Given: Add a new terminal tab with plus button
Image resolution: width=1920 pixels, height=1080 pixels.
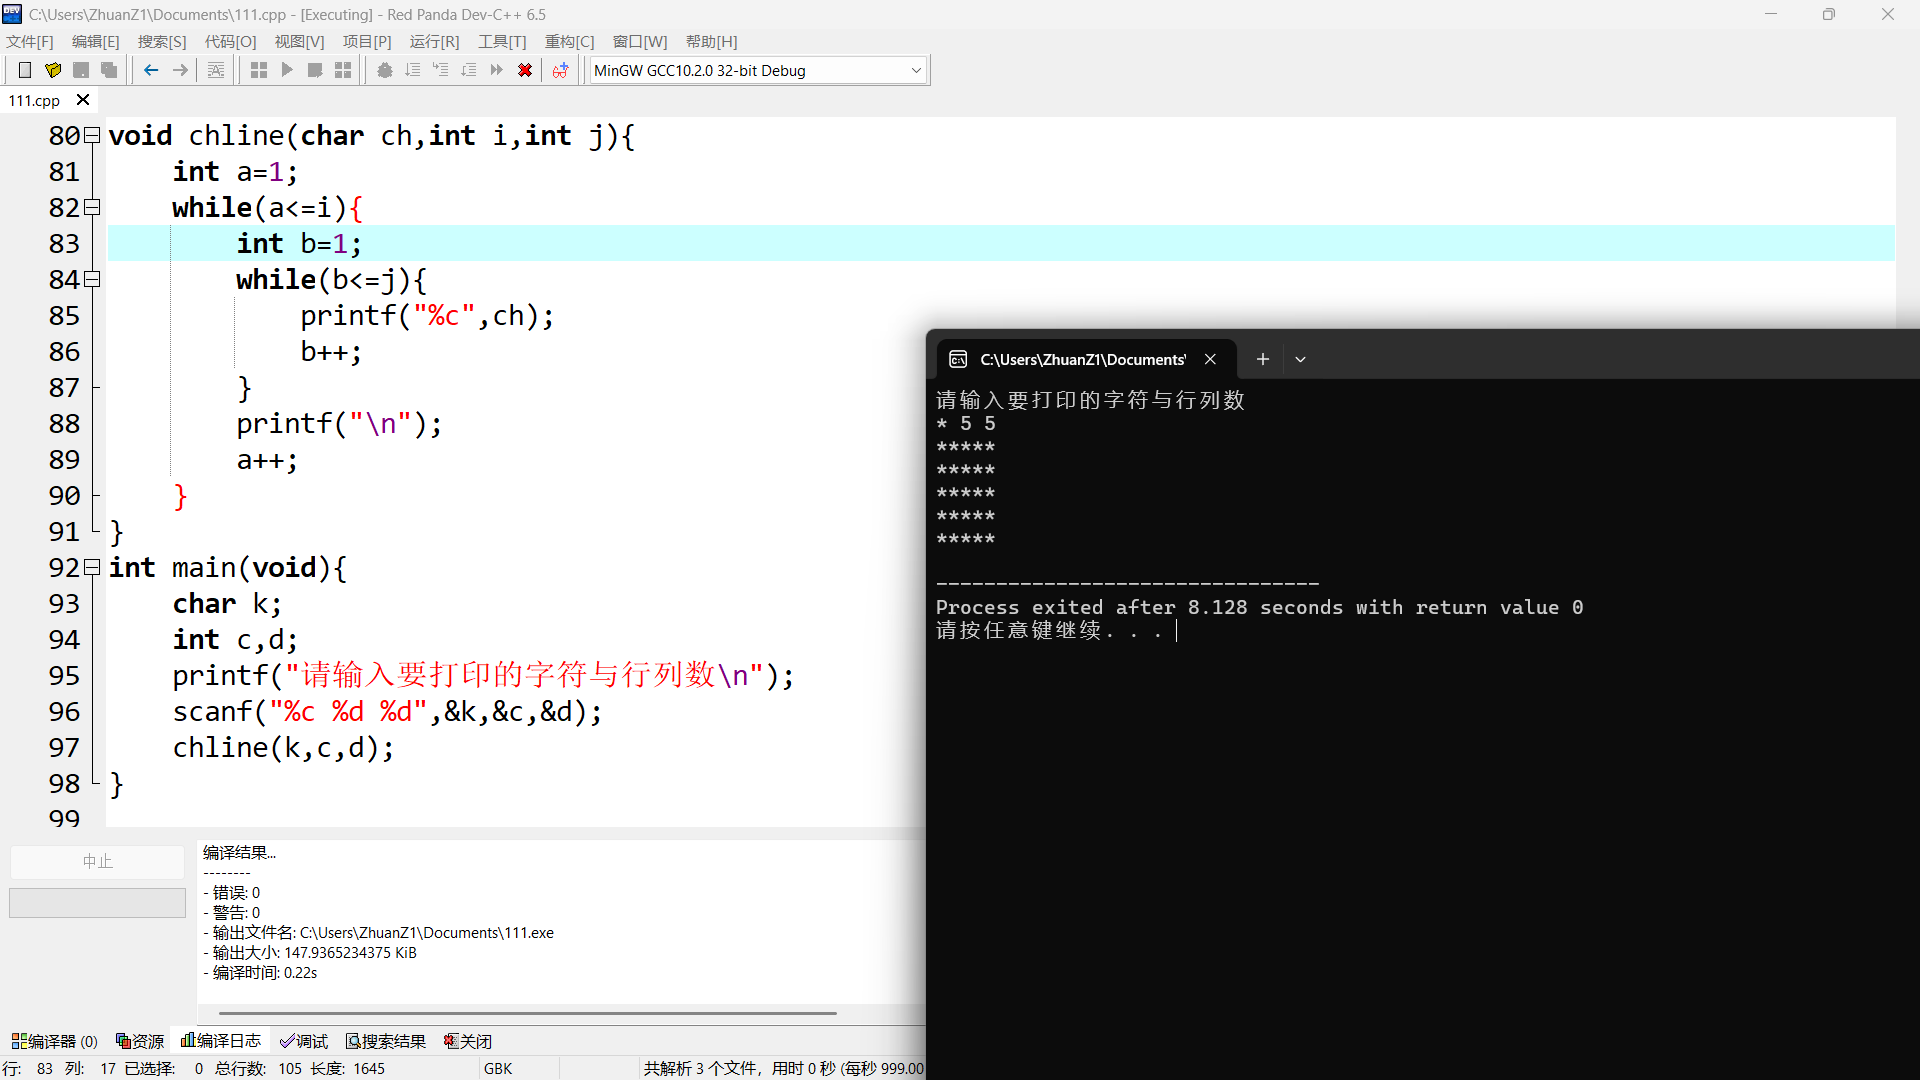Looking at the screenshot, I should pyautogui.click(x=1263, y=359).
